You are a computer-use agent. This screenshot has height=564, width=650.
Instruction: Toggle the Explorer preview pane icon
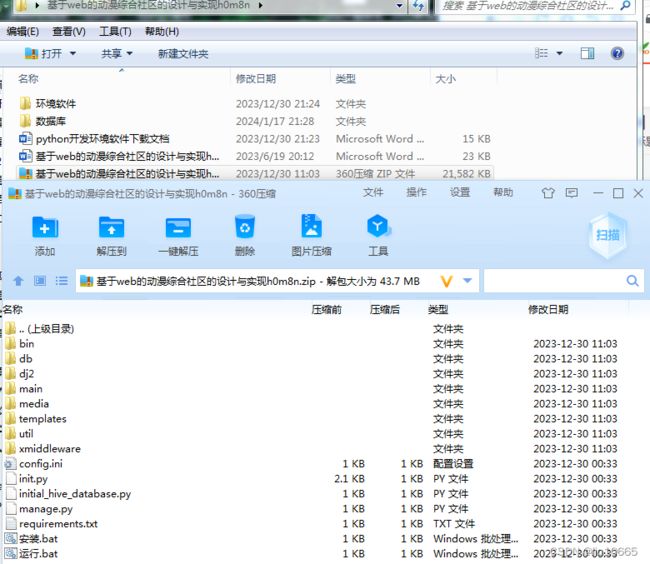tap(587, 53)
